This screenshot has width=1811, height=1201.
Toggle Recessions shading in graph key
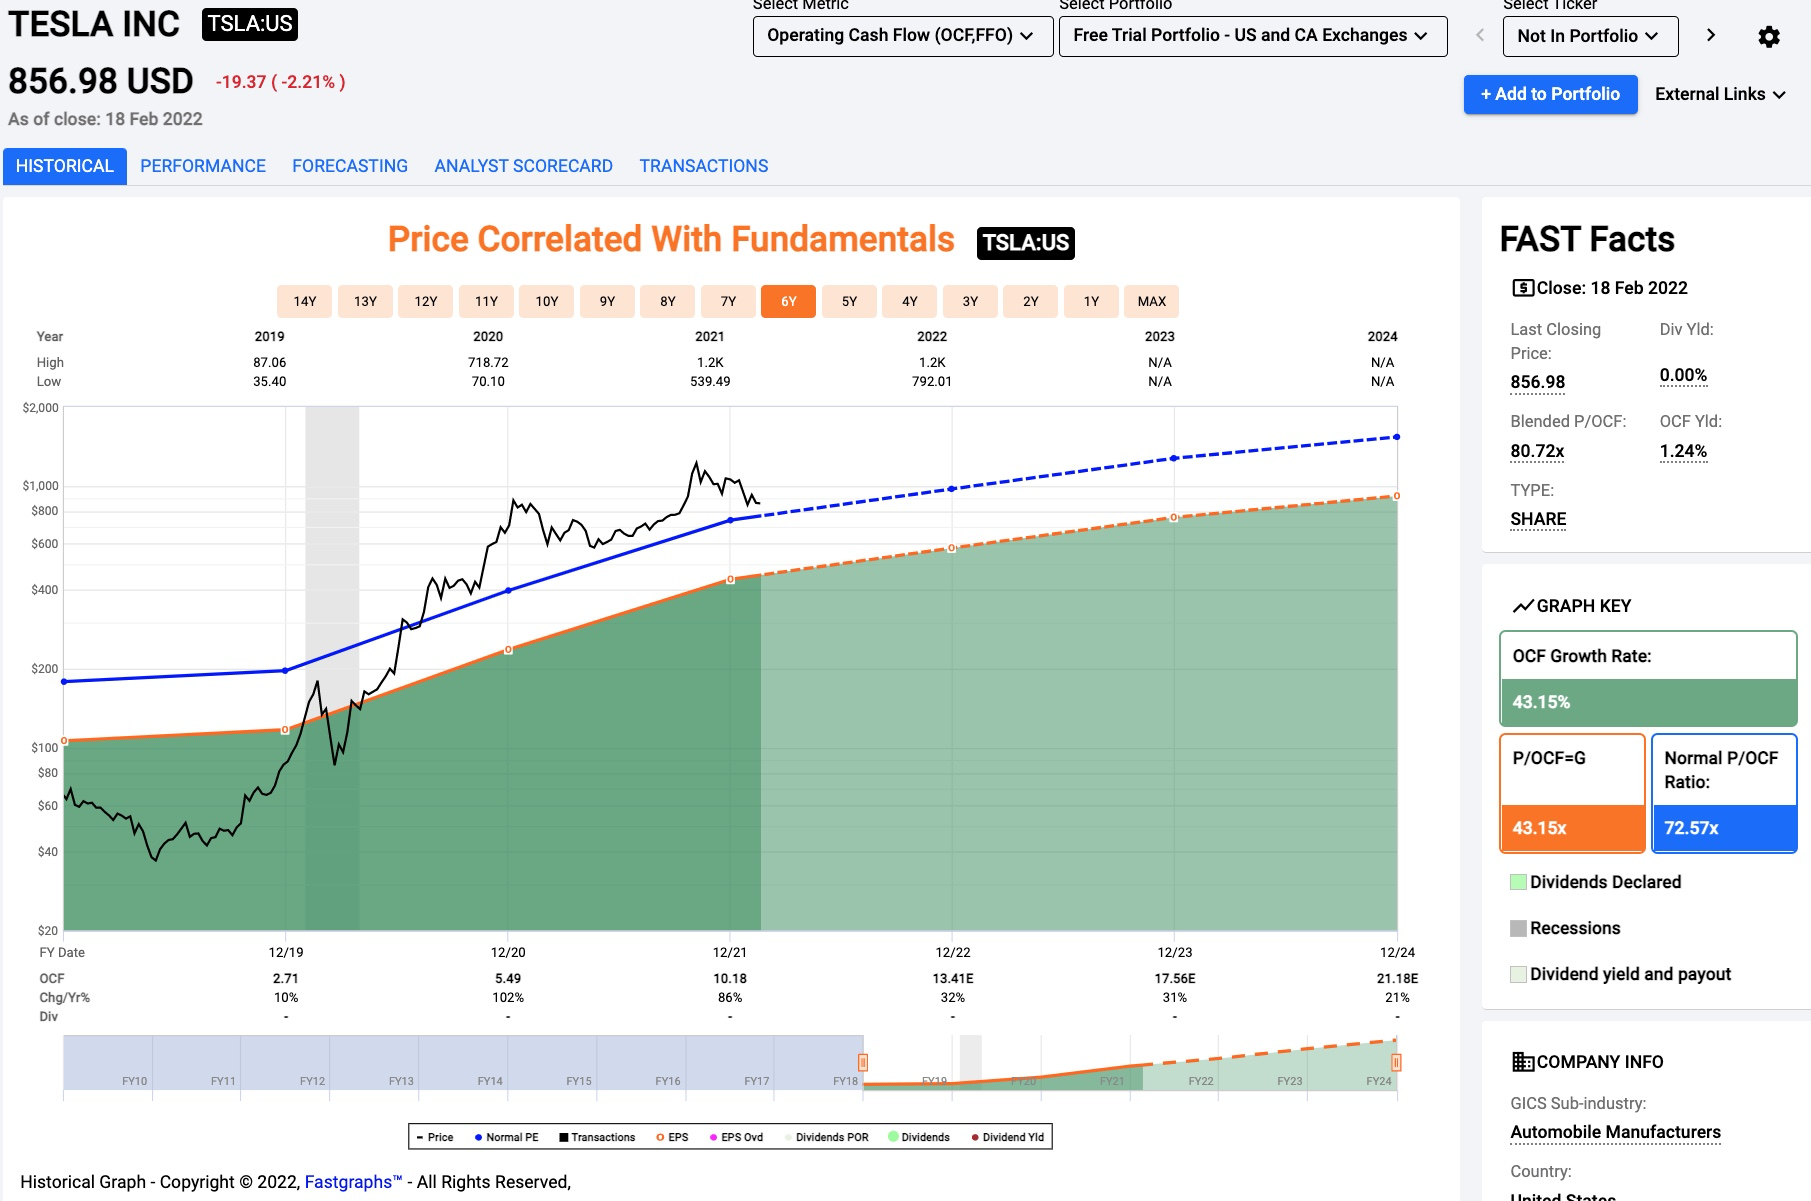coord(1565,928)
